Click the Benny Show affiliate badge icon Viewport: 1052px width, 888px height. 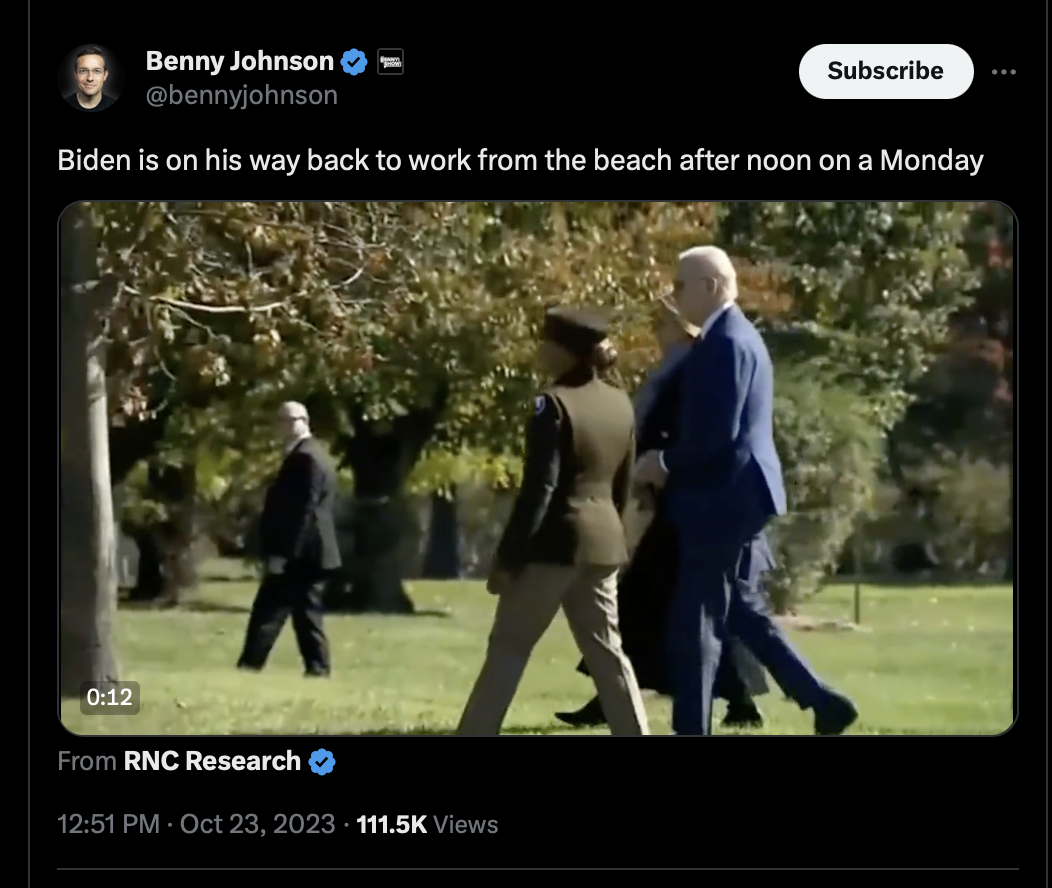390,62
